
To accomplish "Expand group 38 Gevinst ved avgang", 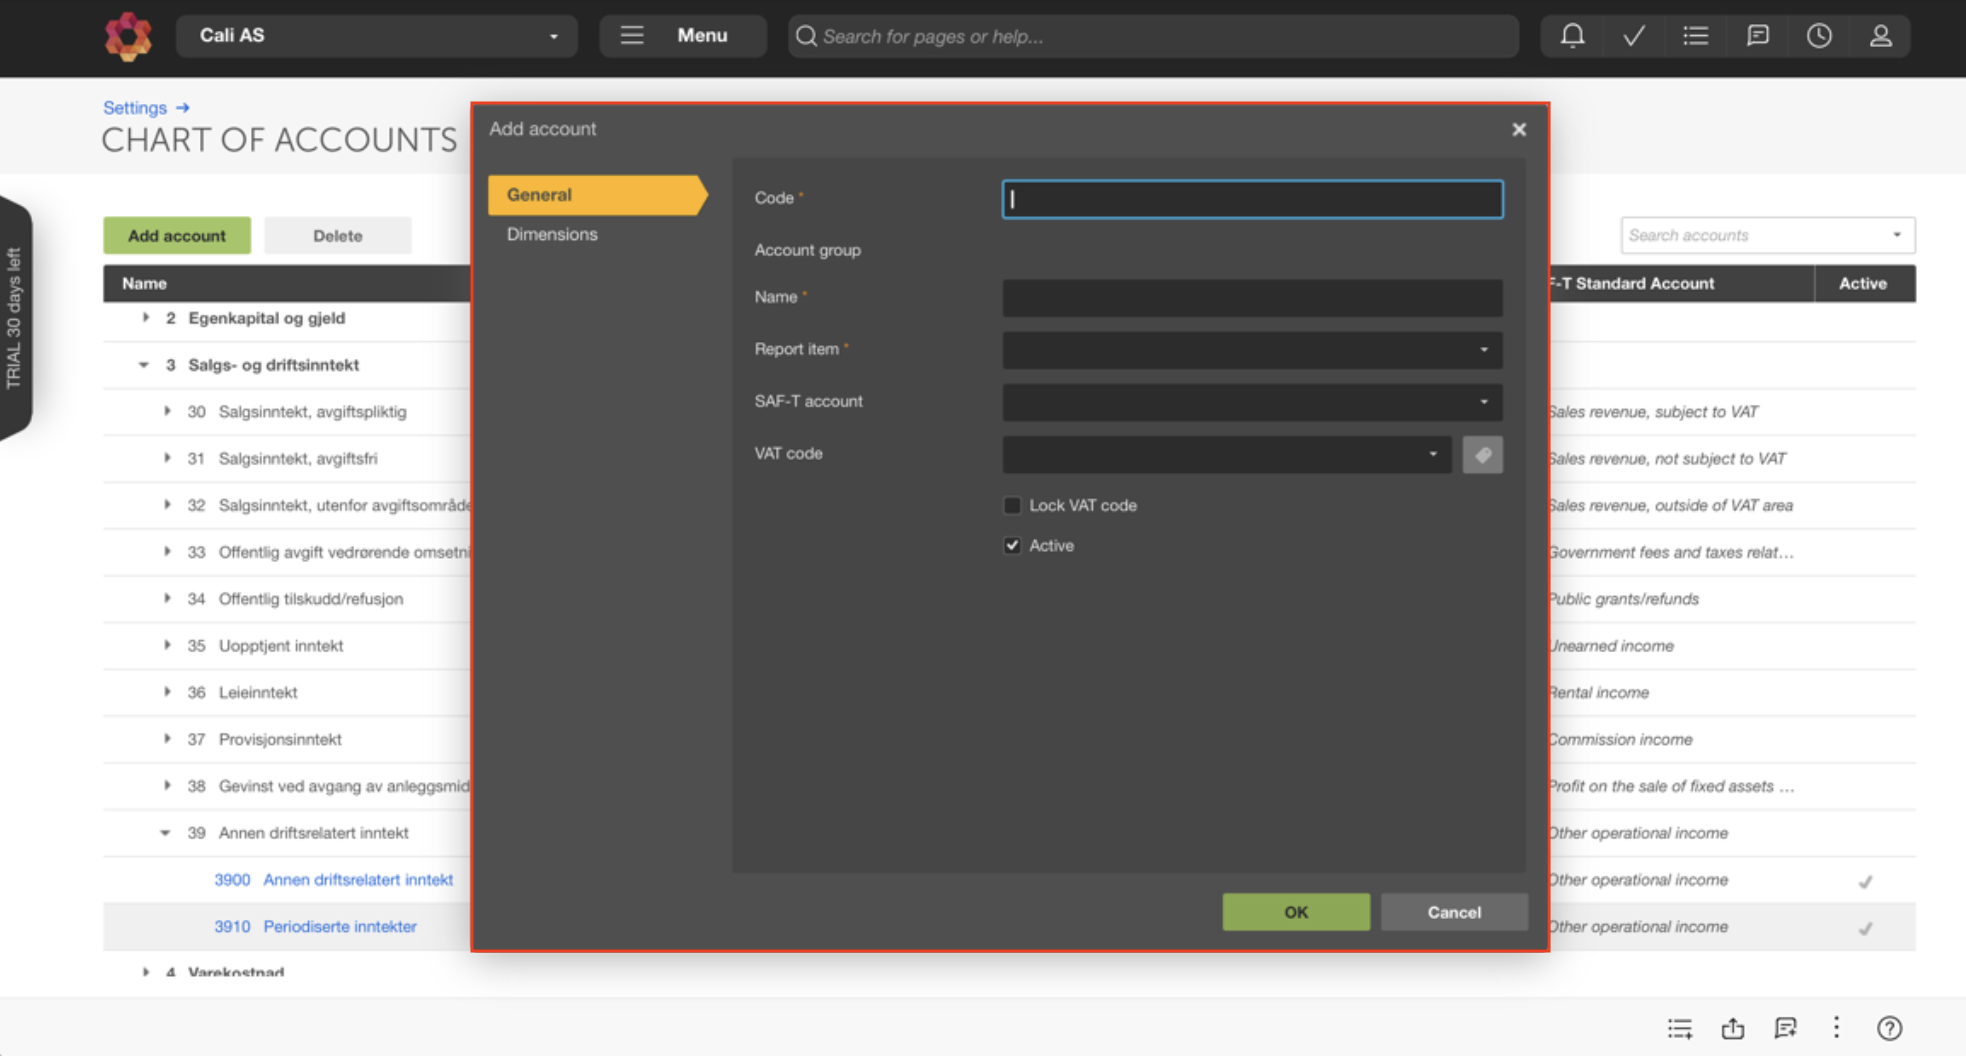I will click(167, 786).
